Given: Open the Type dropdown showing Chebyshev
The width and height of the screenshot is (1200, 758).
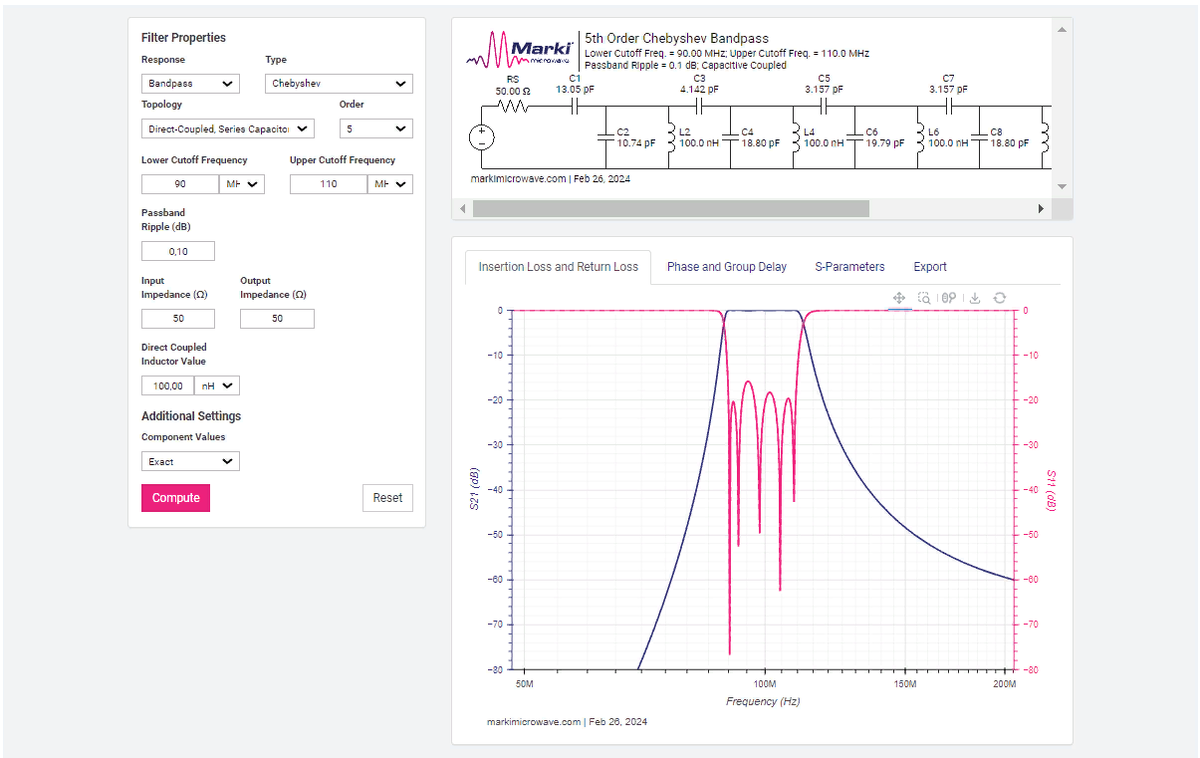Looking at the screenshot, I should (339, 84).
